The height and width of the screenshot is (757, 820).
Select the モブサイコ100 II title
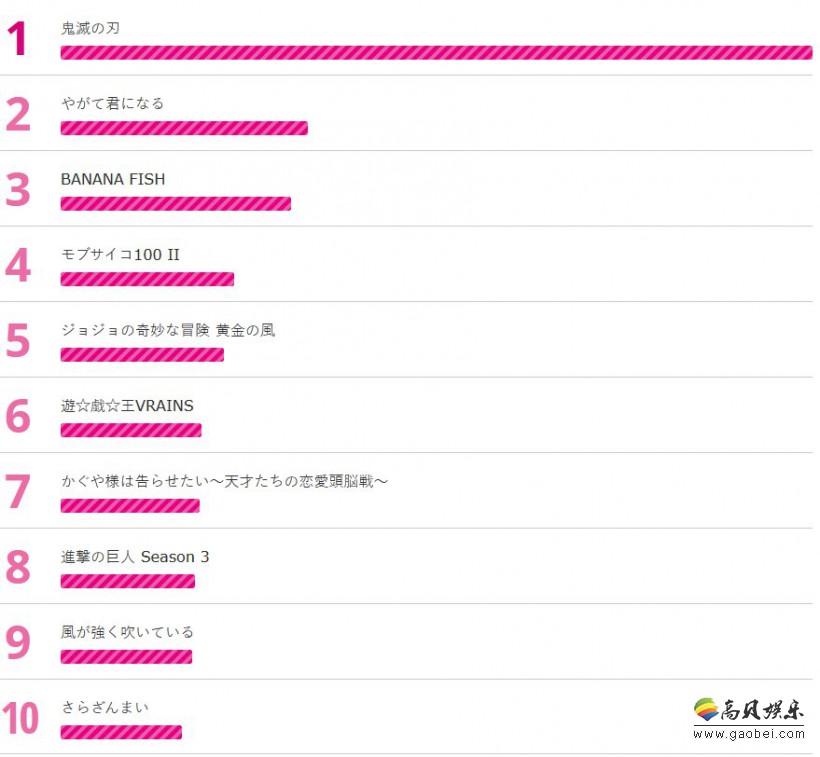pyautogui.click(x=120, y=255)
